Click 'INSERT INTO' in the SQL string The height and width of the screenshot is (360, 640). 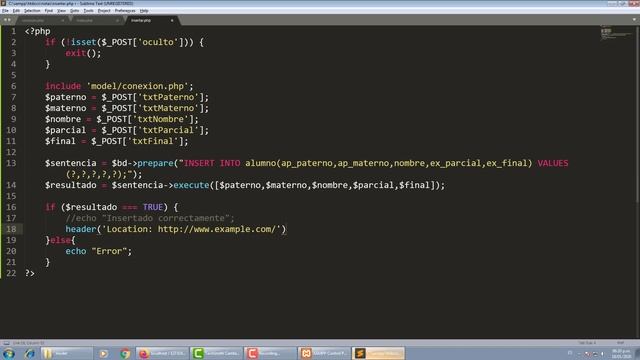coord(212,163)
